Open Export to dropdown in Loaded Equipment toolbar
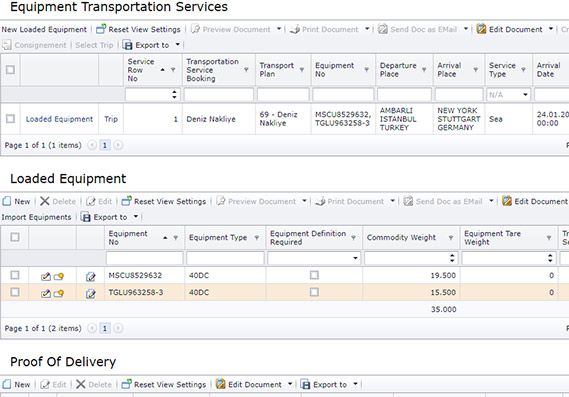The width and height of the screenshot is (569, 397). 136,217
